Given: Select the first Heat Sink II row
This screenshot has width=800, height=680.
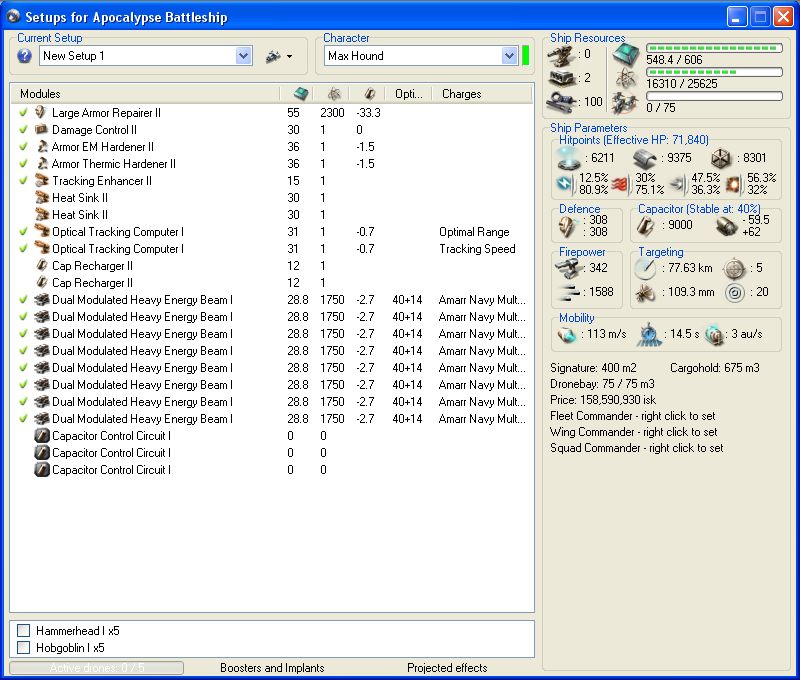Looking at the screenshot, I should pyautogui.click(x=80, y=198).
